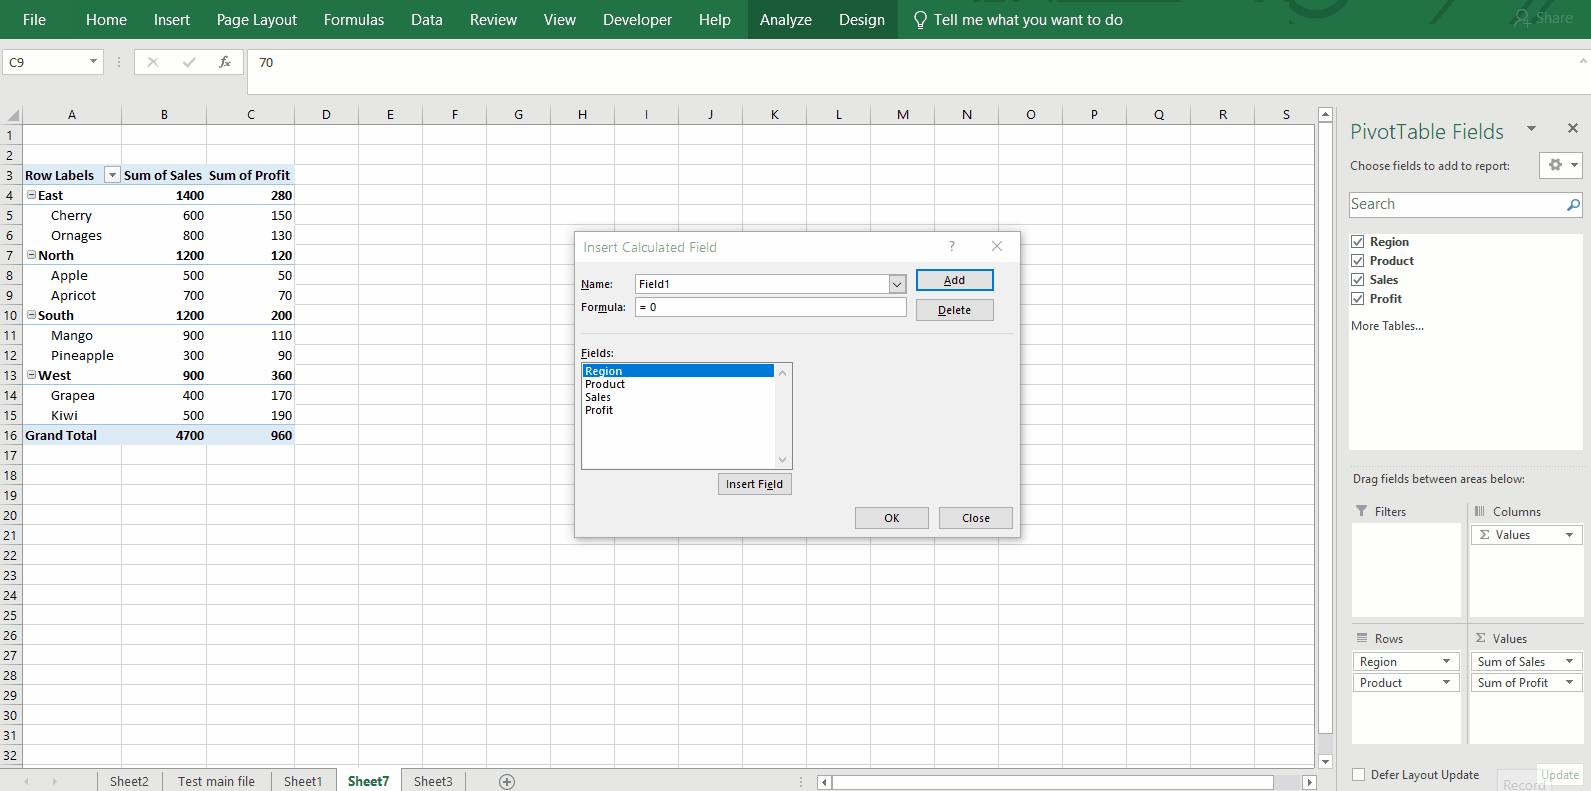This screenshot has height=791, width=1591.
Task: Confirm with the OK button
Action: pyautogui.click(x=892, y=518)
